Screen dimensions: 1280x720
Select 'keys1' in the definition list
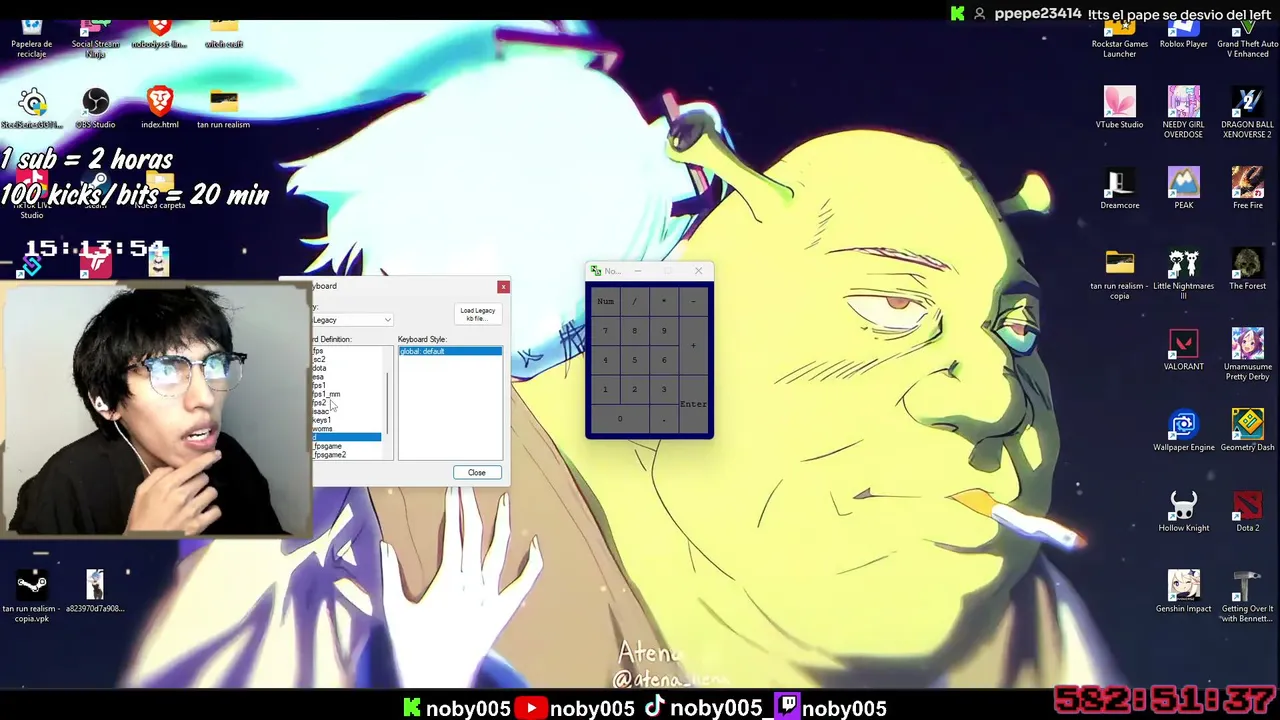(346, 420)
